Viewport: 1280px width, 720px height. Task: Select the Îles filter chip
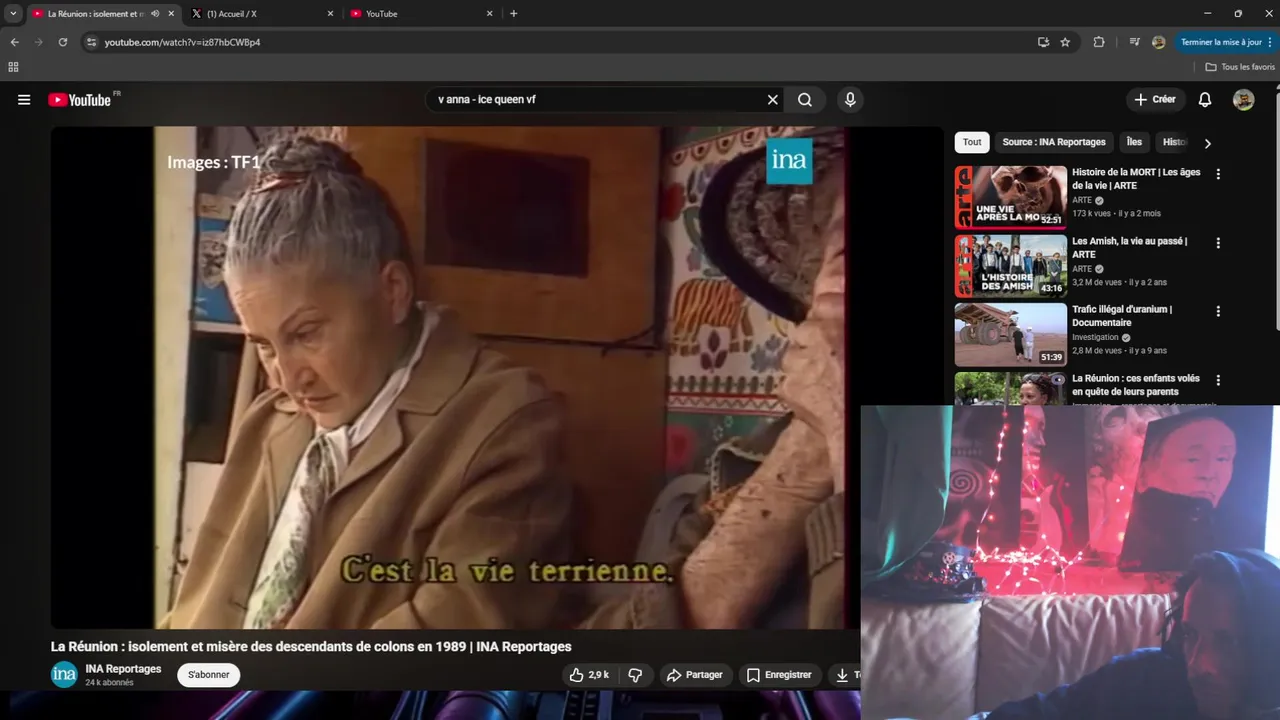1134,142
